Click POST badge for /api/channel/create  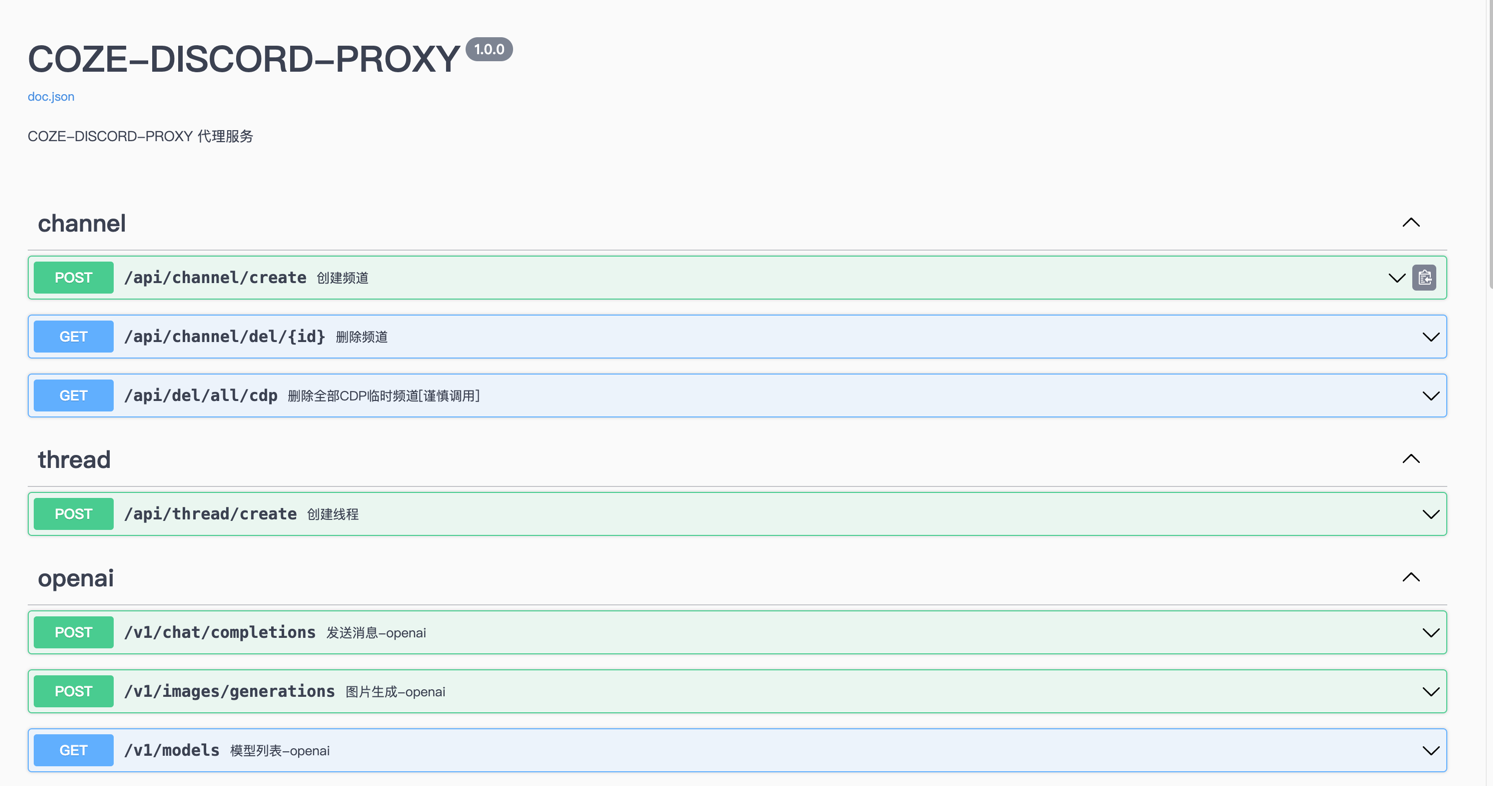coord(74,278)
